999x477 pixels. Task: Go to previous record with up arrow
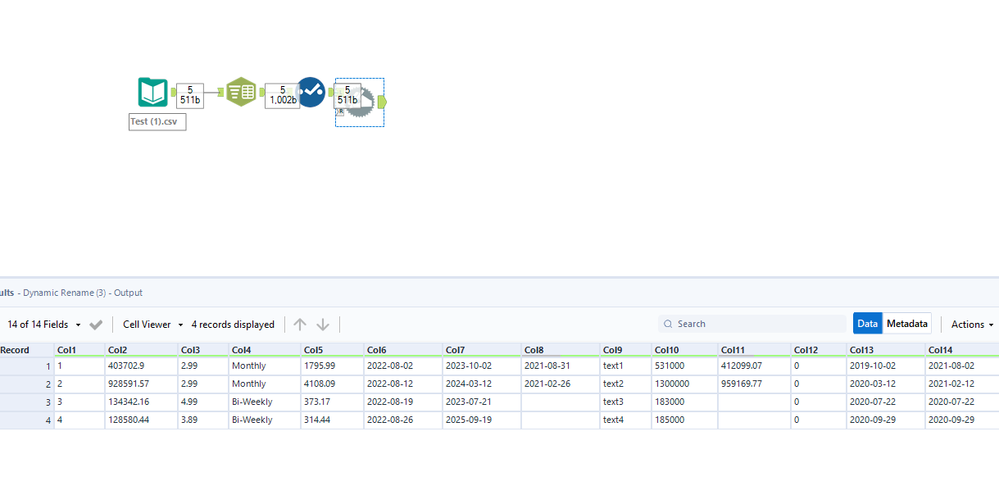300,324
